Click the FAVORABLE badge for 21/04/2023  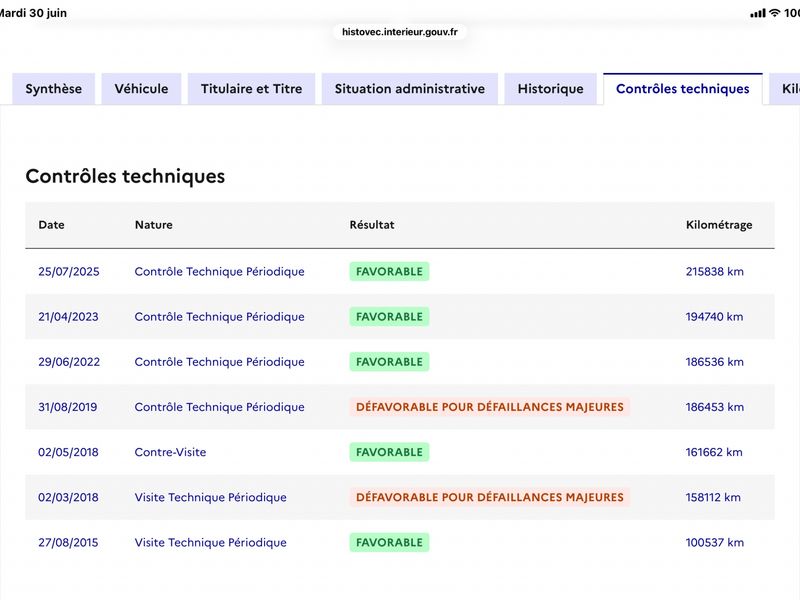click(389, 316)
